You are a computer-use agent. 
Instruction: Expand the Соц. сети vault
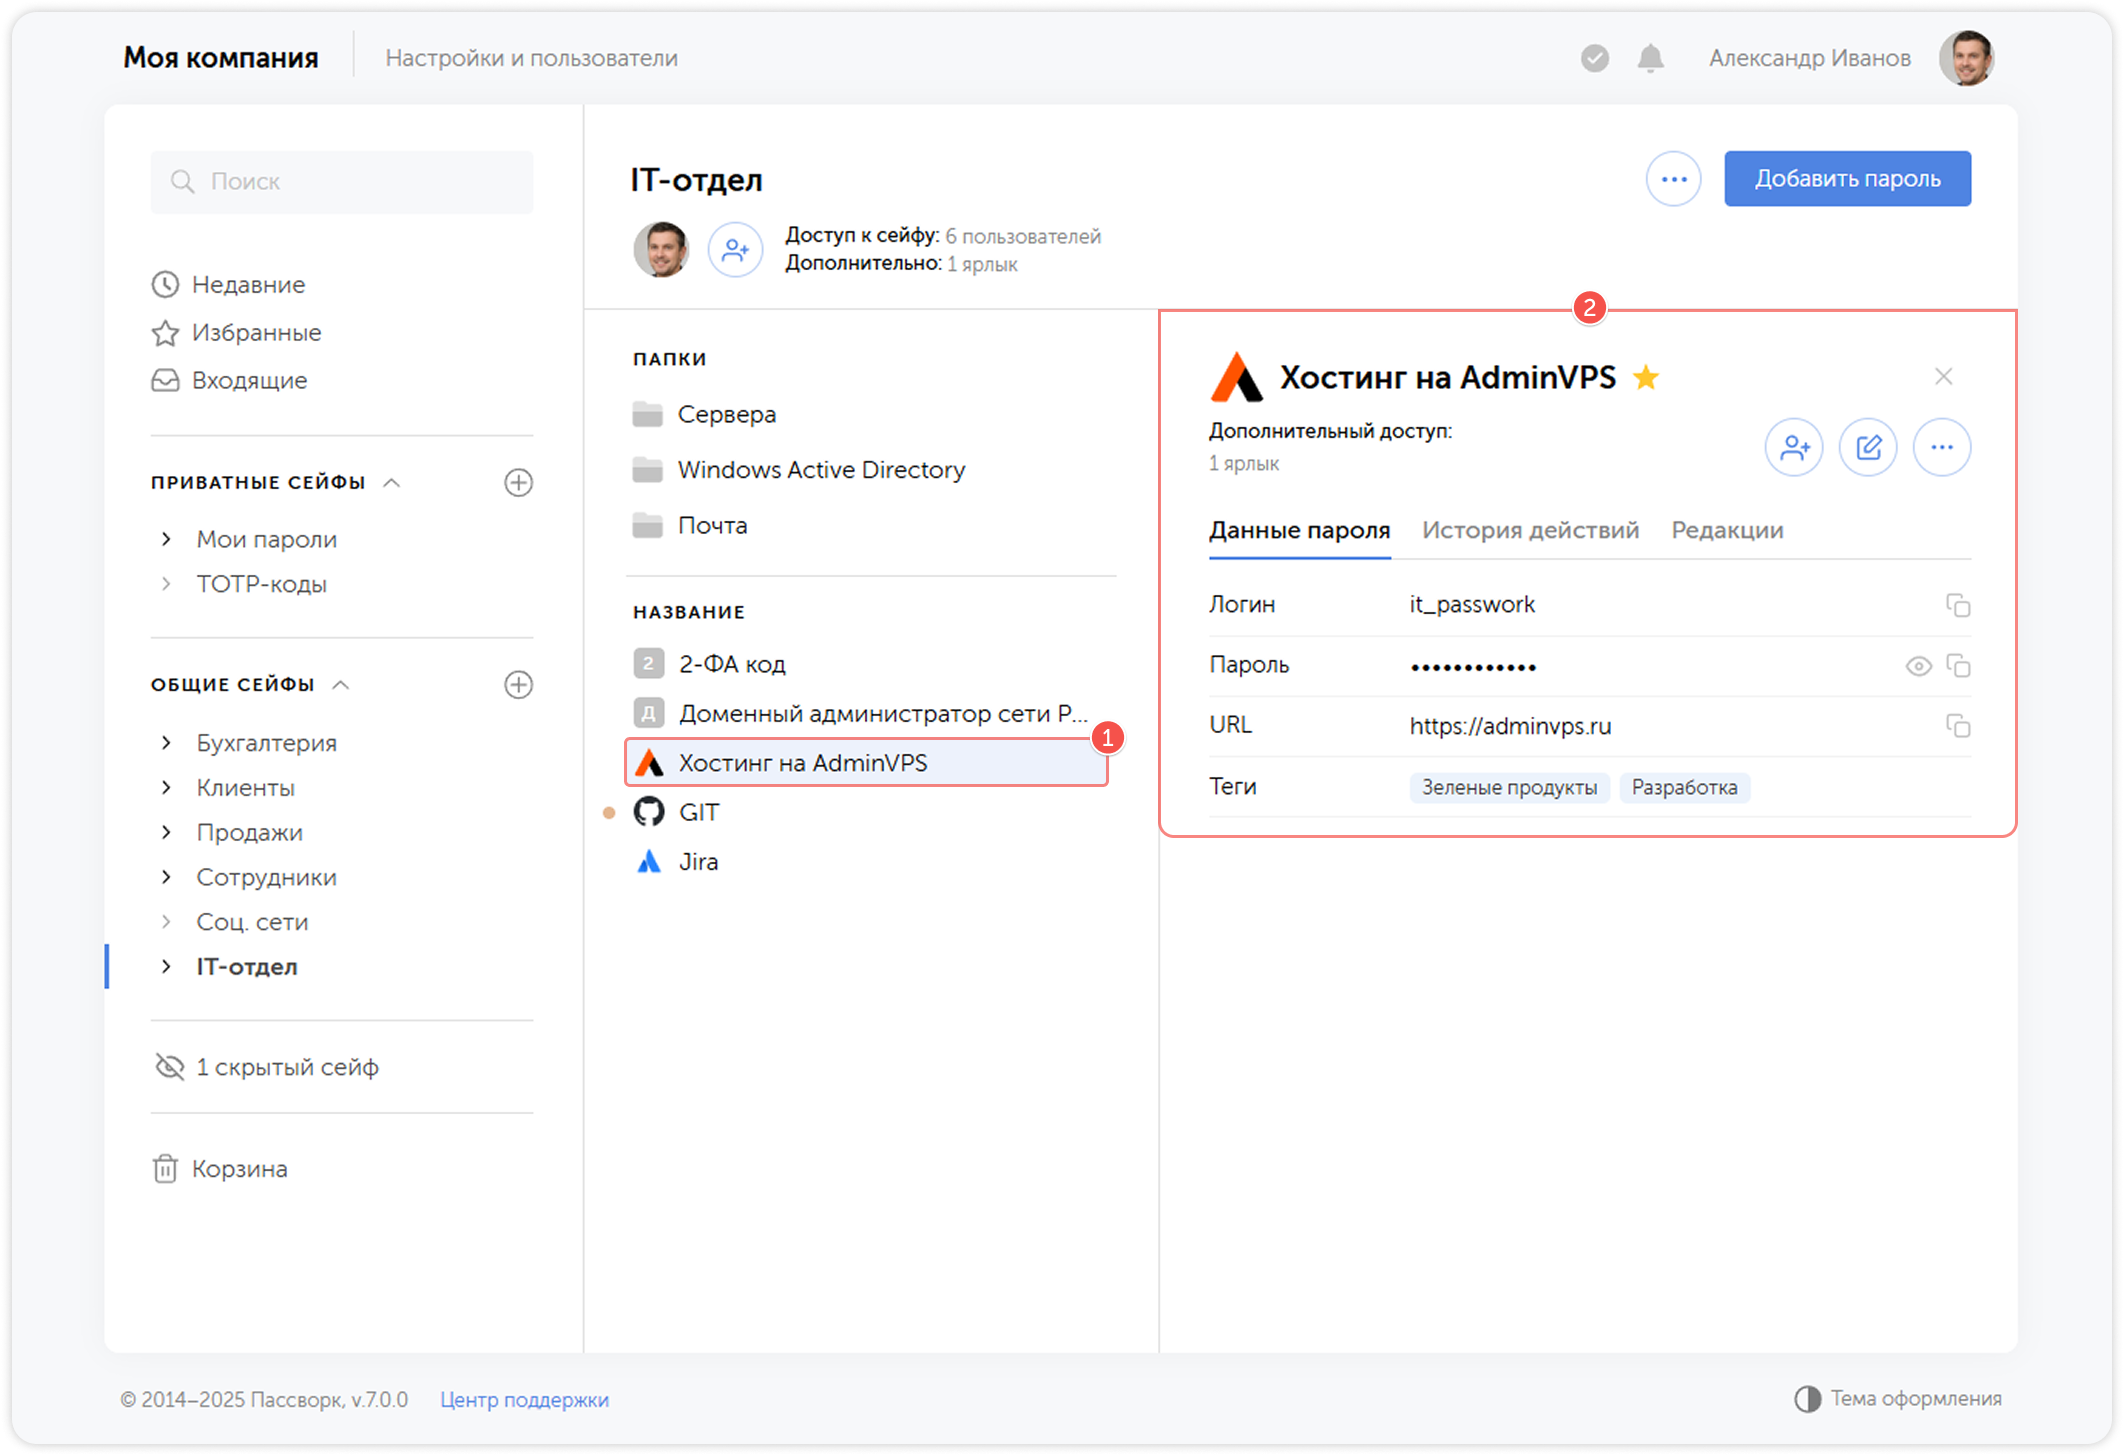[x=167, y=922]
